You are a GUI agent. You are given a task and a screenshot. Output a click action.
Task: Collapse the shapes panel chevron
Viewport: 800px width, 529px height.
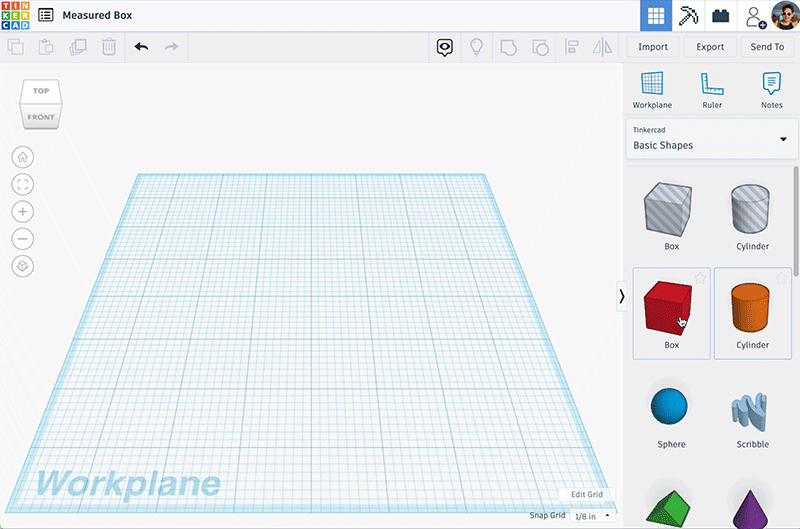tap(621, 296)
